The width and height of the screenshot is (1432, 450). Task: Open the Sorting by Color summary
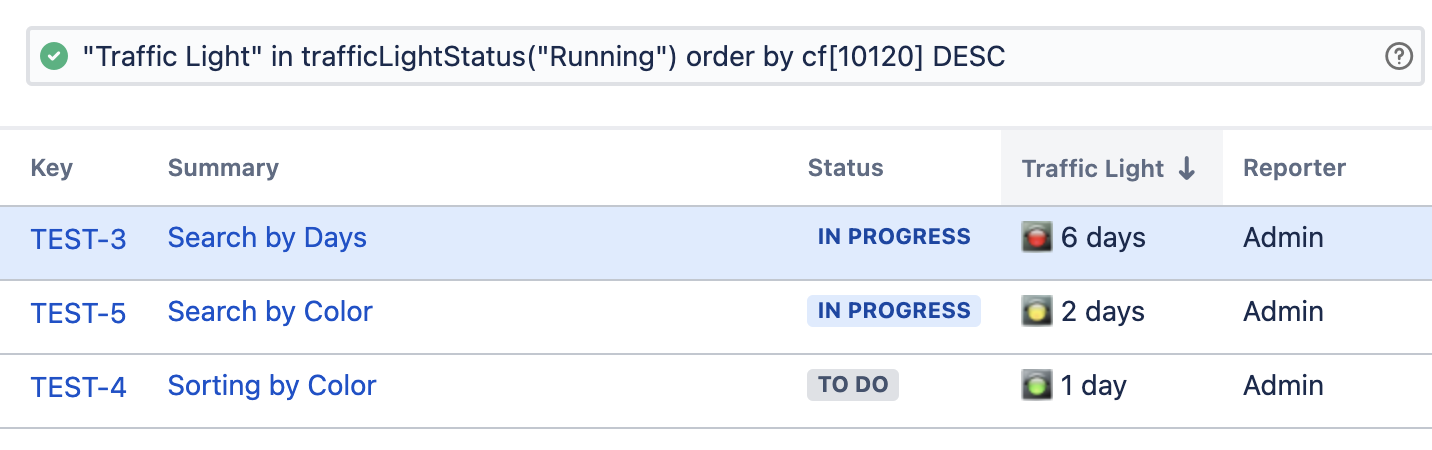[272, 386]
